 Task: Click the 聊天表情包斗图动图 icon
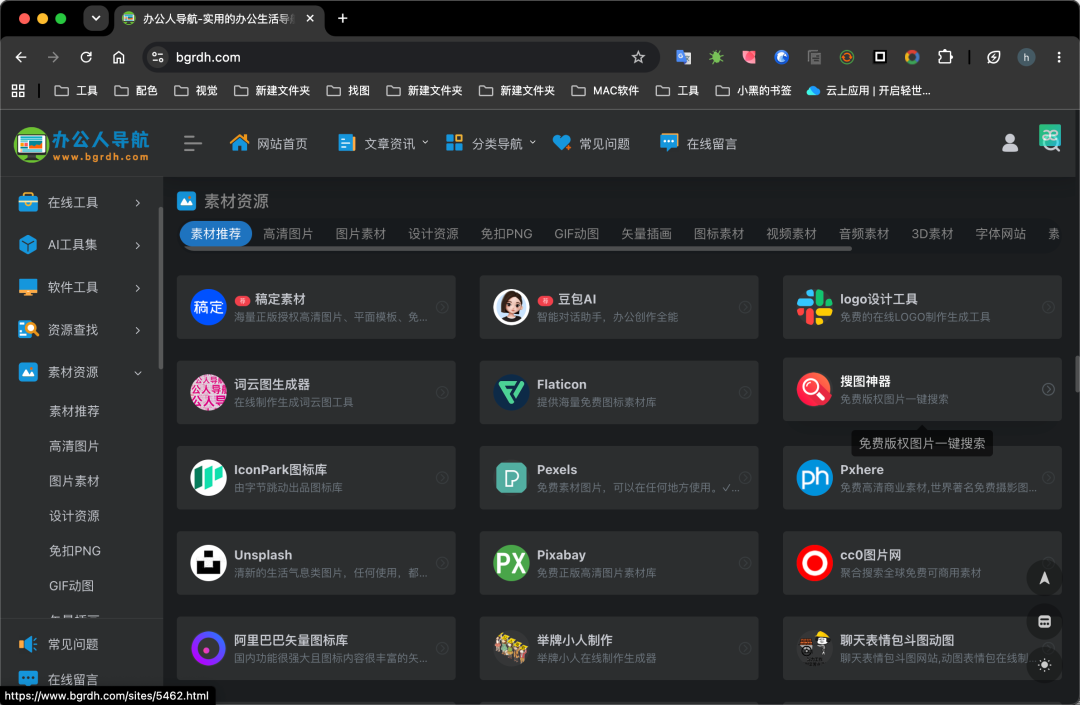coord(814,649)
